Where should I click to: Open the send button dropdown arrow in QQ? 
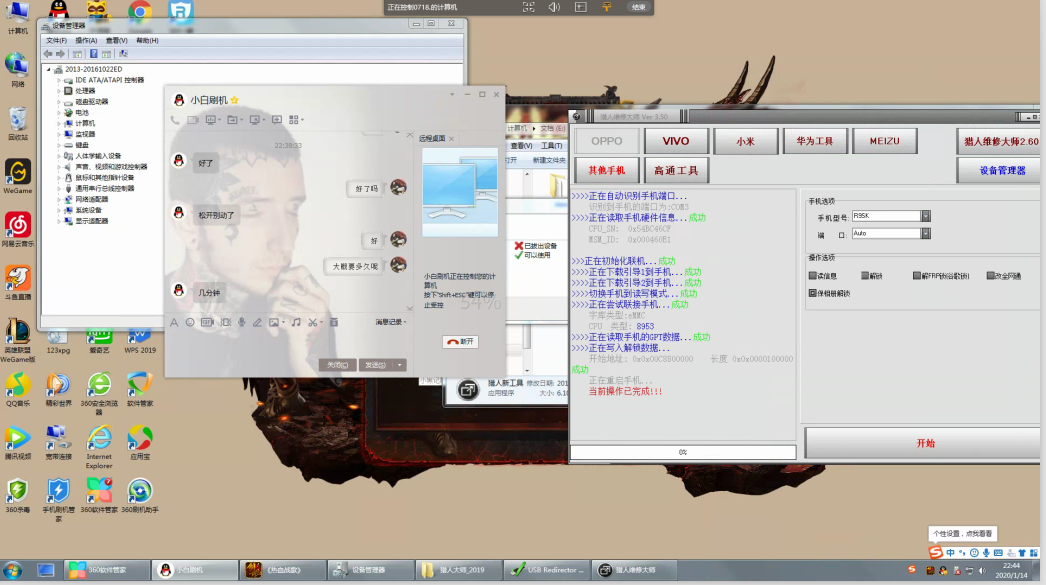point(400,365)
